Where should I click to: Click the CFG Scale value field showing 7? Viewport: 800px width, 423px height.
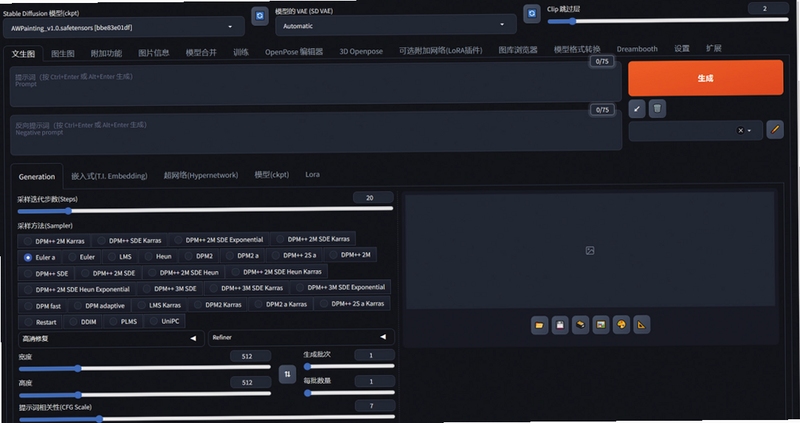374,406
